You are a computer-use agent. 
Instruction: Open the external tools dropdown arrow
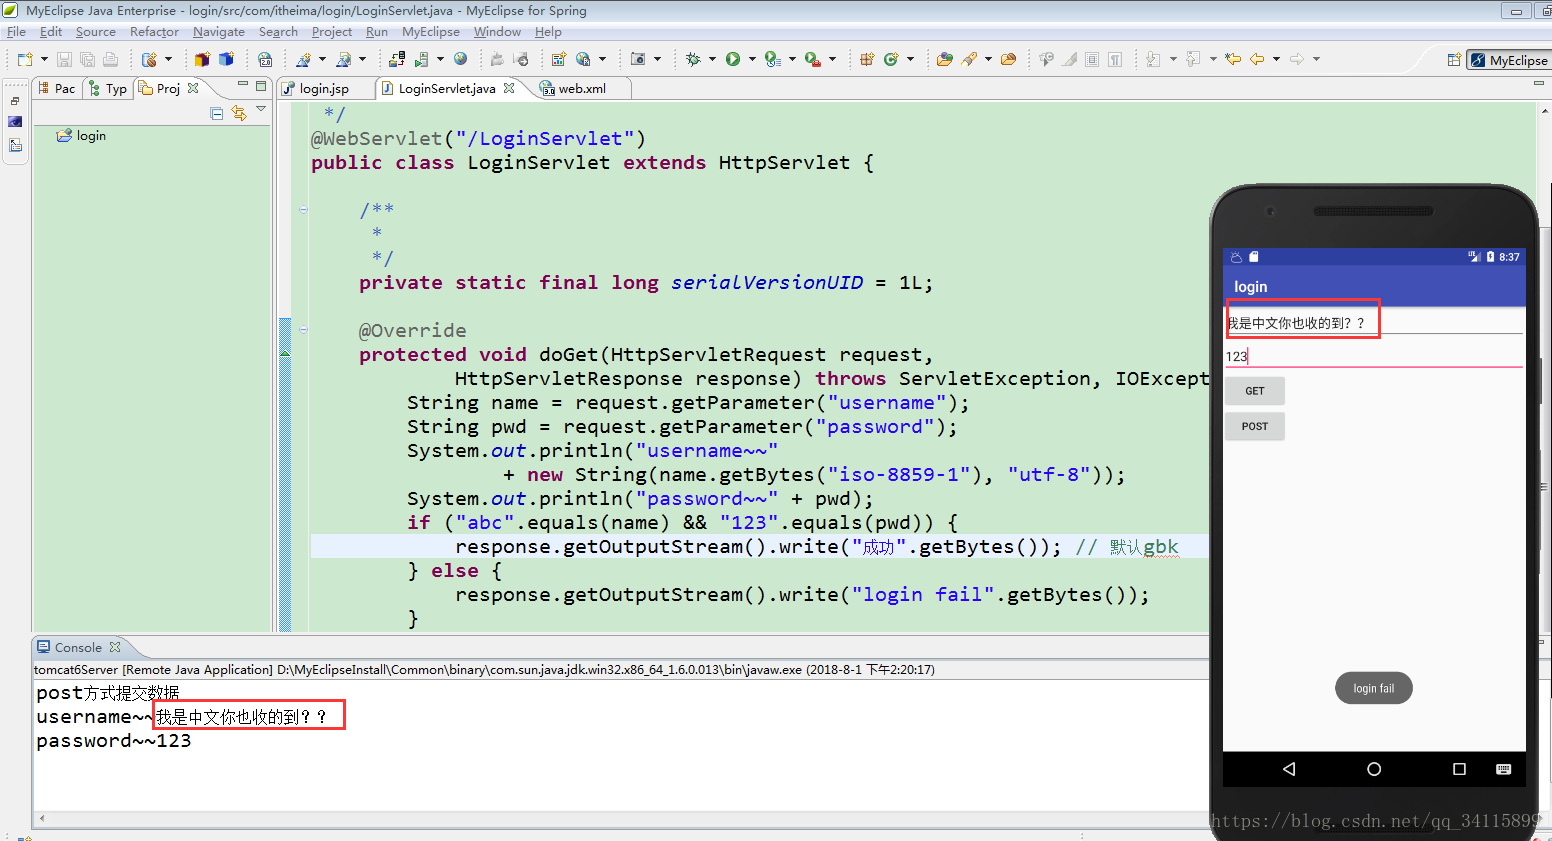pyautogui.click(x=832, y=60)
